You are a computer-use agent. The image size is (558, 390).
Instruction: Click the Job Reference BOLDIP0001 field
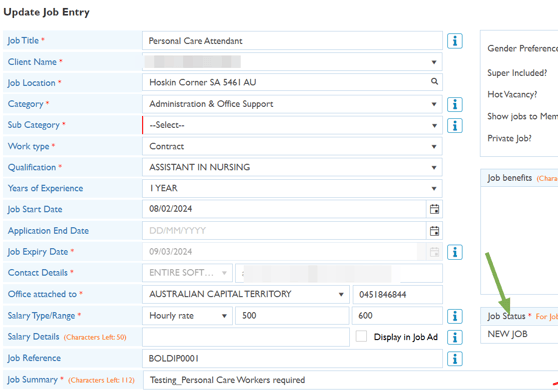point(292,358)
